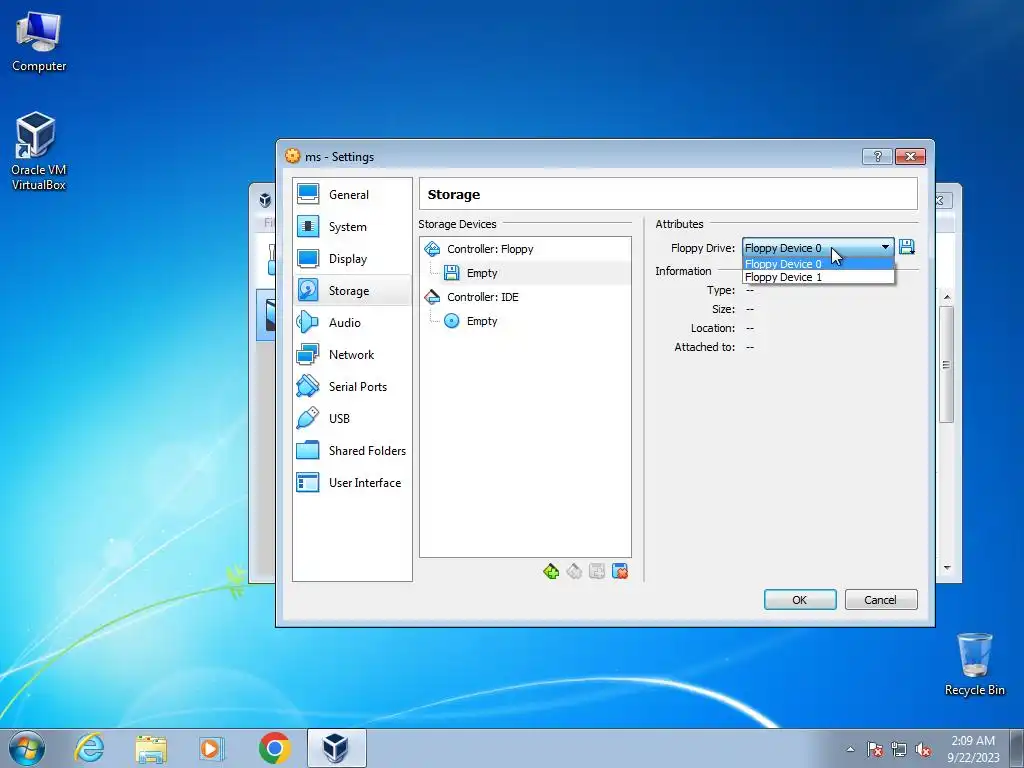Viewport: 1024px width, 768px height.
Task: Select the Recycle Bin desktop icon
Action: (x=974, y=664)
